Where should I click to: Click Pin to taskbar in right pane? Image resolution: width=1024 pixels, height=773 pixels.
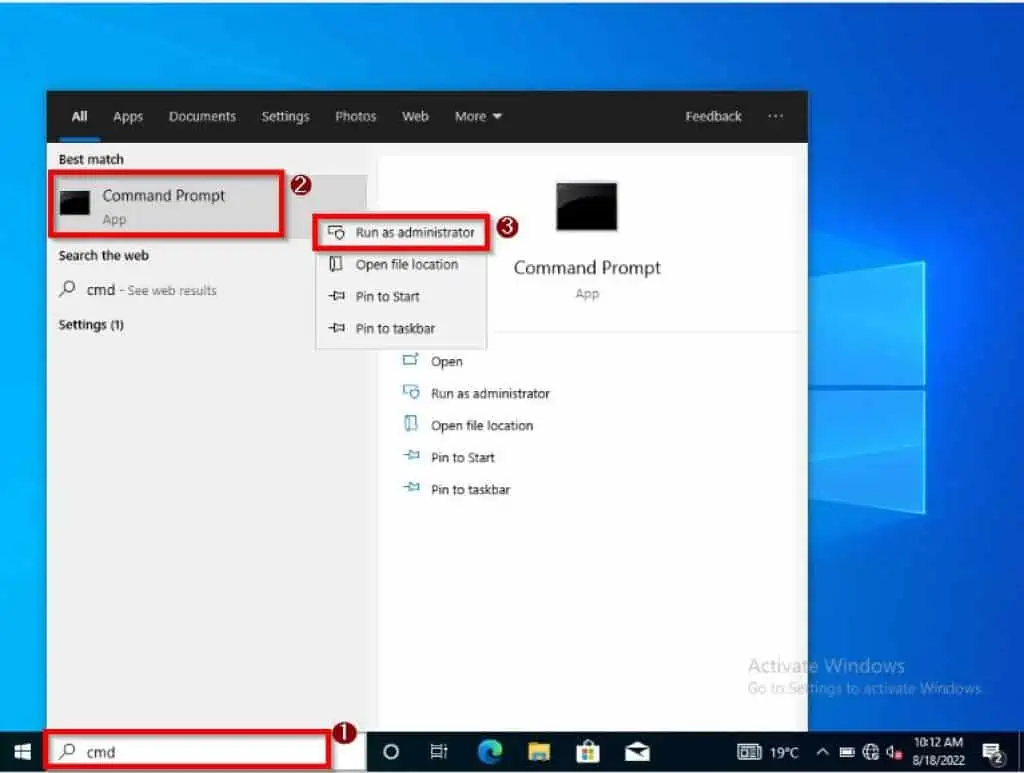tap(470, 490)
